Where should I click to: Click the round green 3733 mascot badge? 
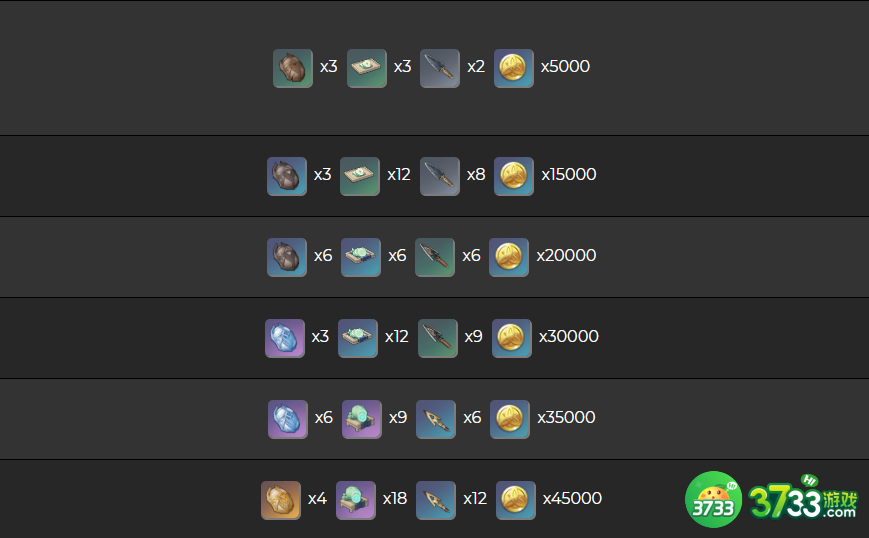713,499
